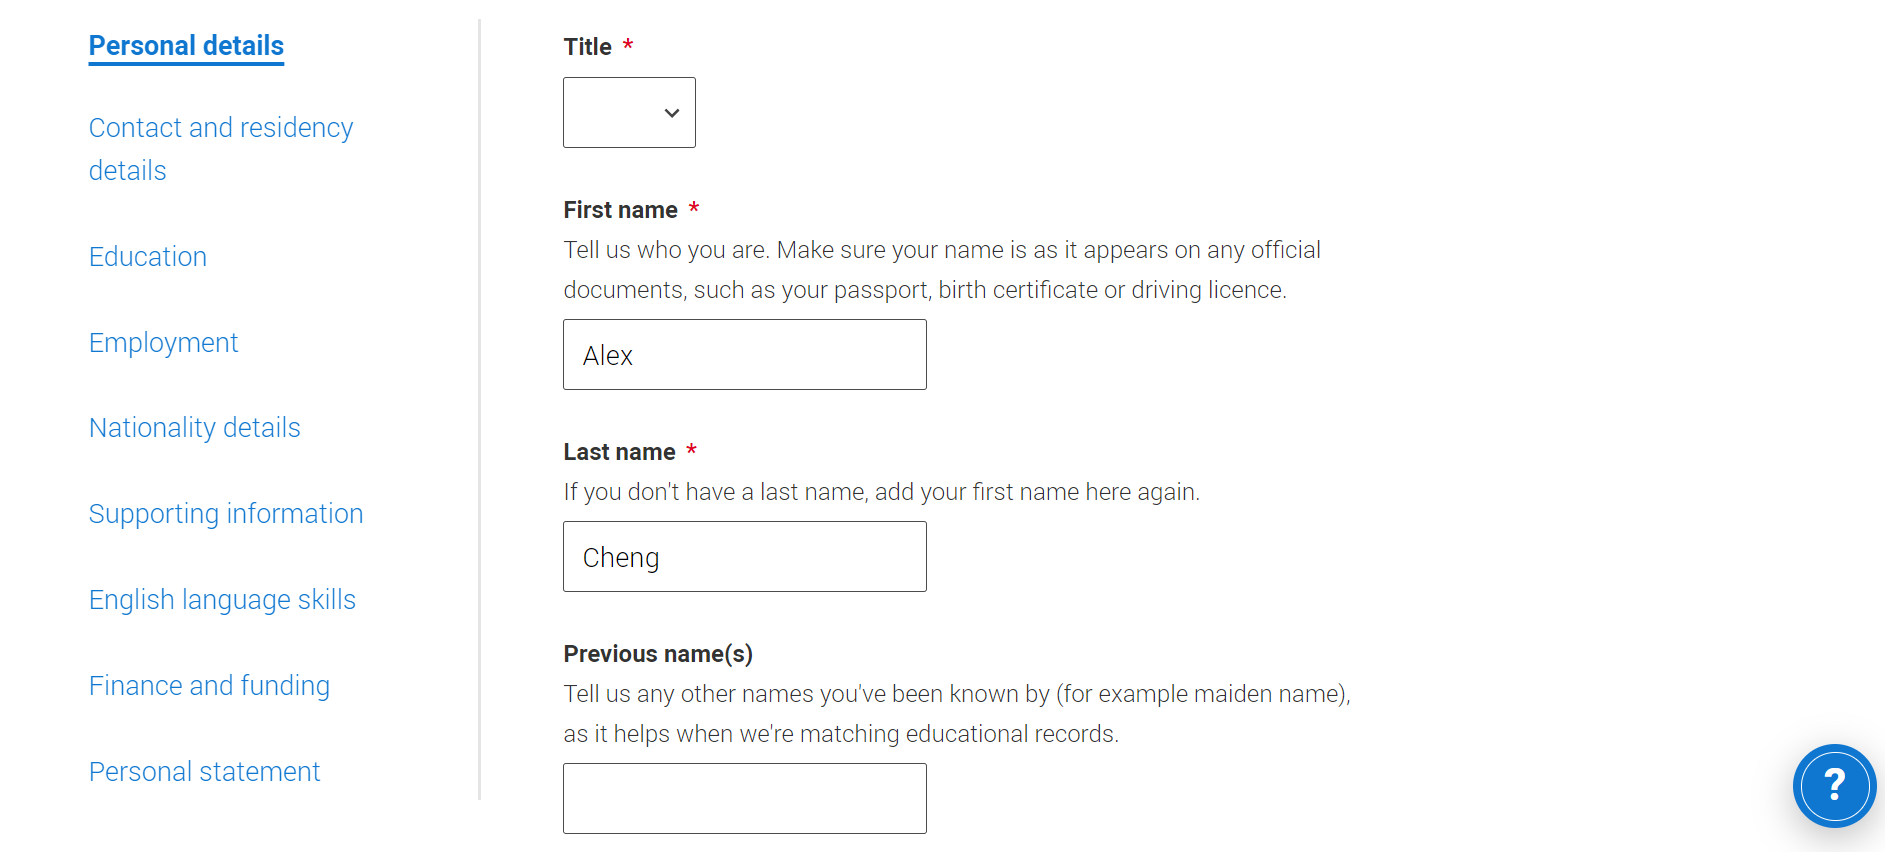Click the Title field label

coord(587,47)
